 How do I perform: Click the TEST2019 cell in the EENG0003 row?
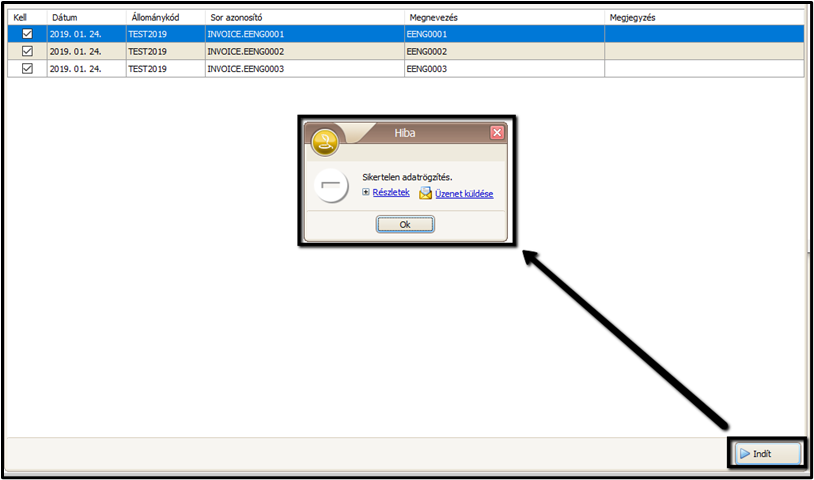click(166, 68)
